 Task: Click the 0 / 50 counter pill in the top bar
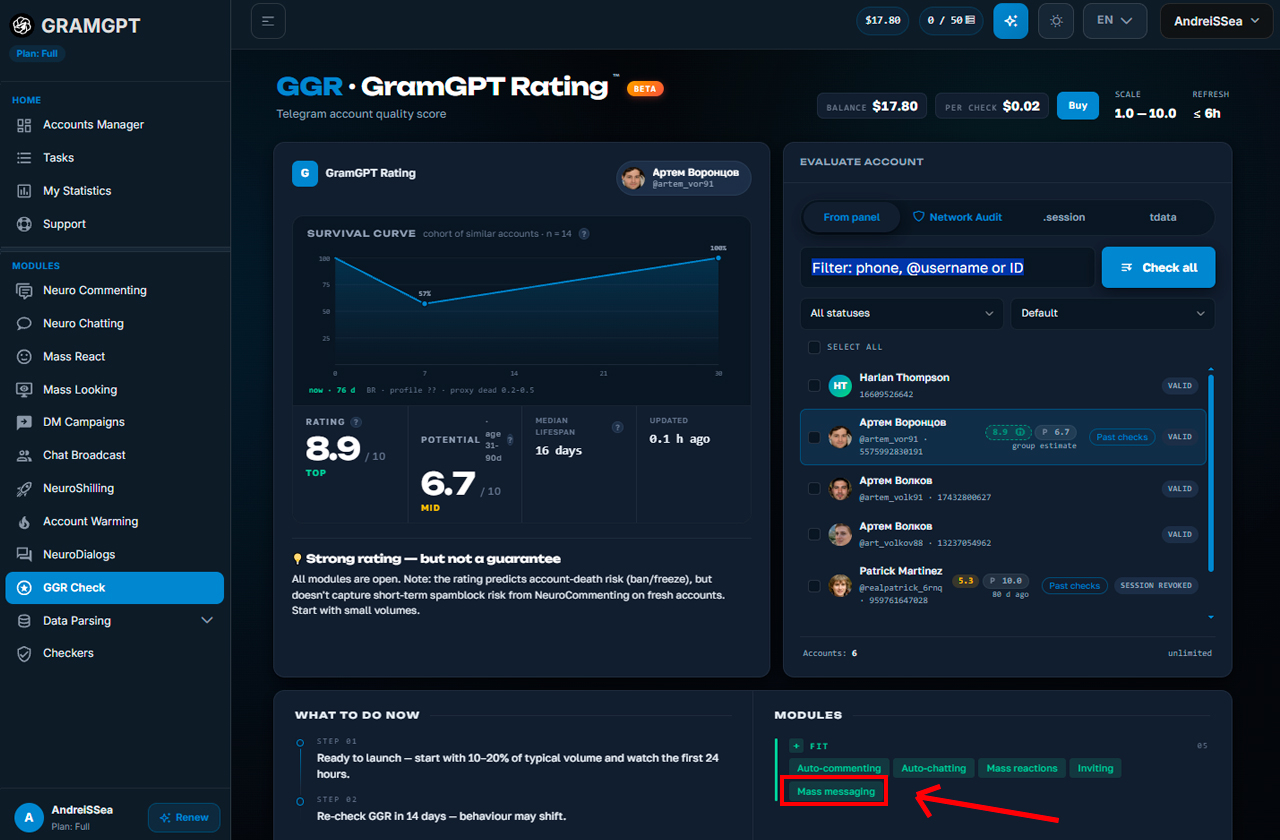[950, 20]
